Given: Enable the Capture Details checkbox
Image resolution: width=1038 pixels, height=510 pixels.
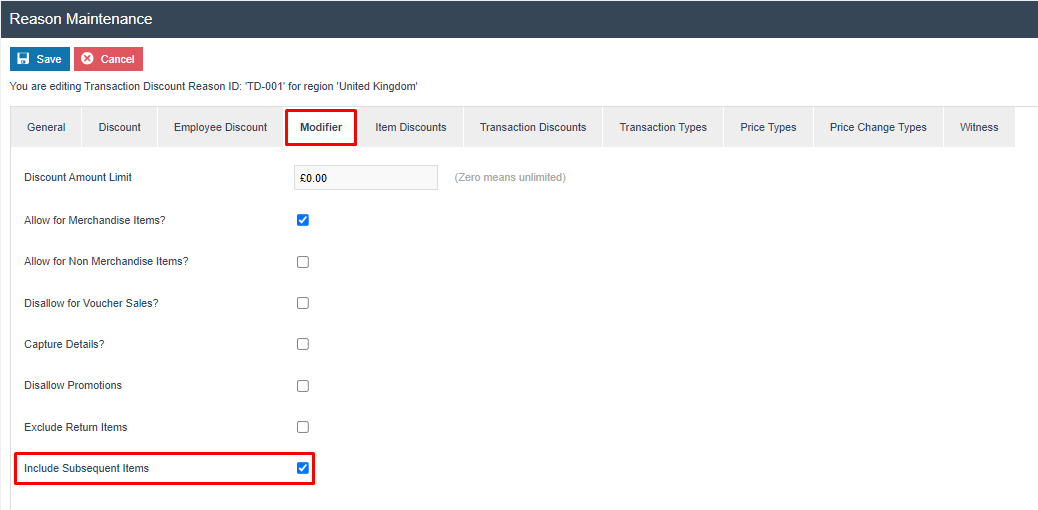Looking at the screenshot, I should (303, 344).
